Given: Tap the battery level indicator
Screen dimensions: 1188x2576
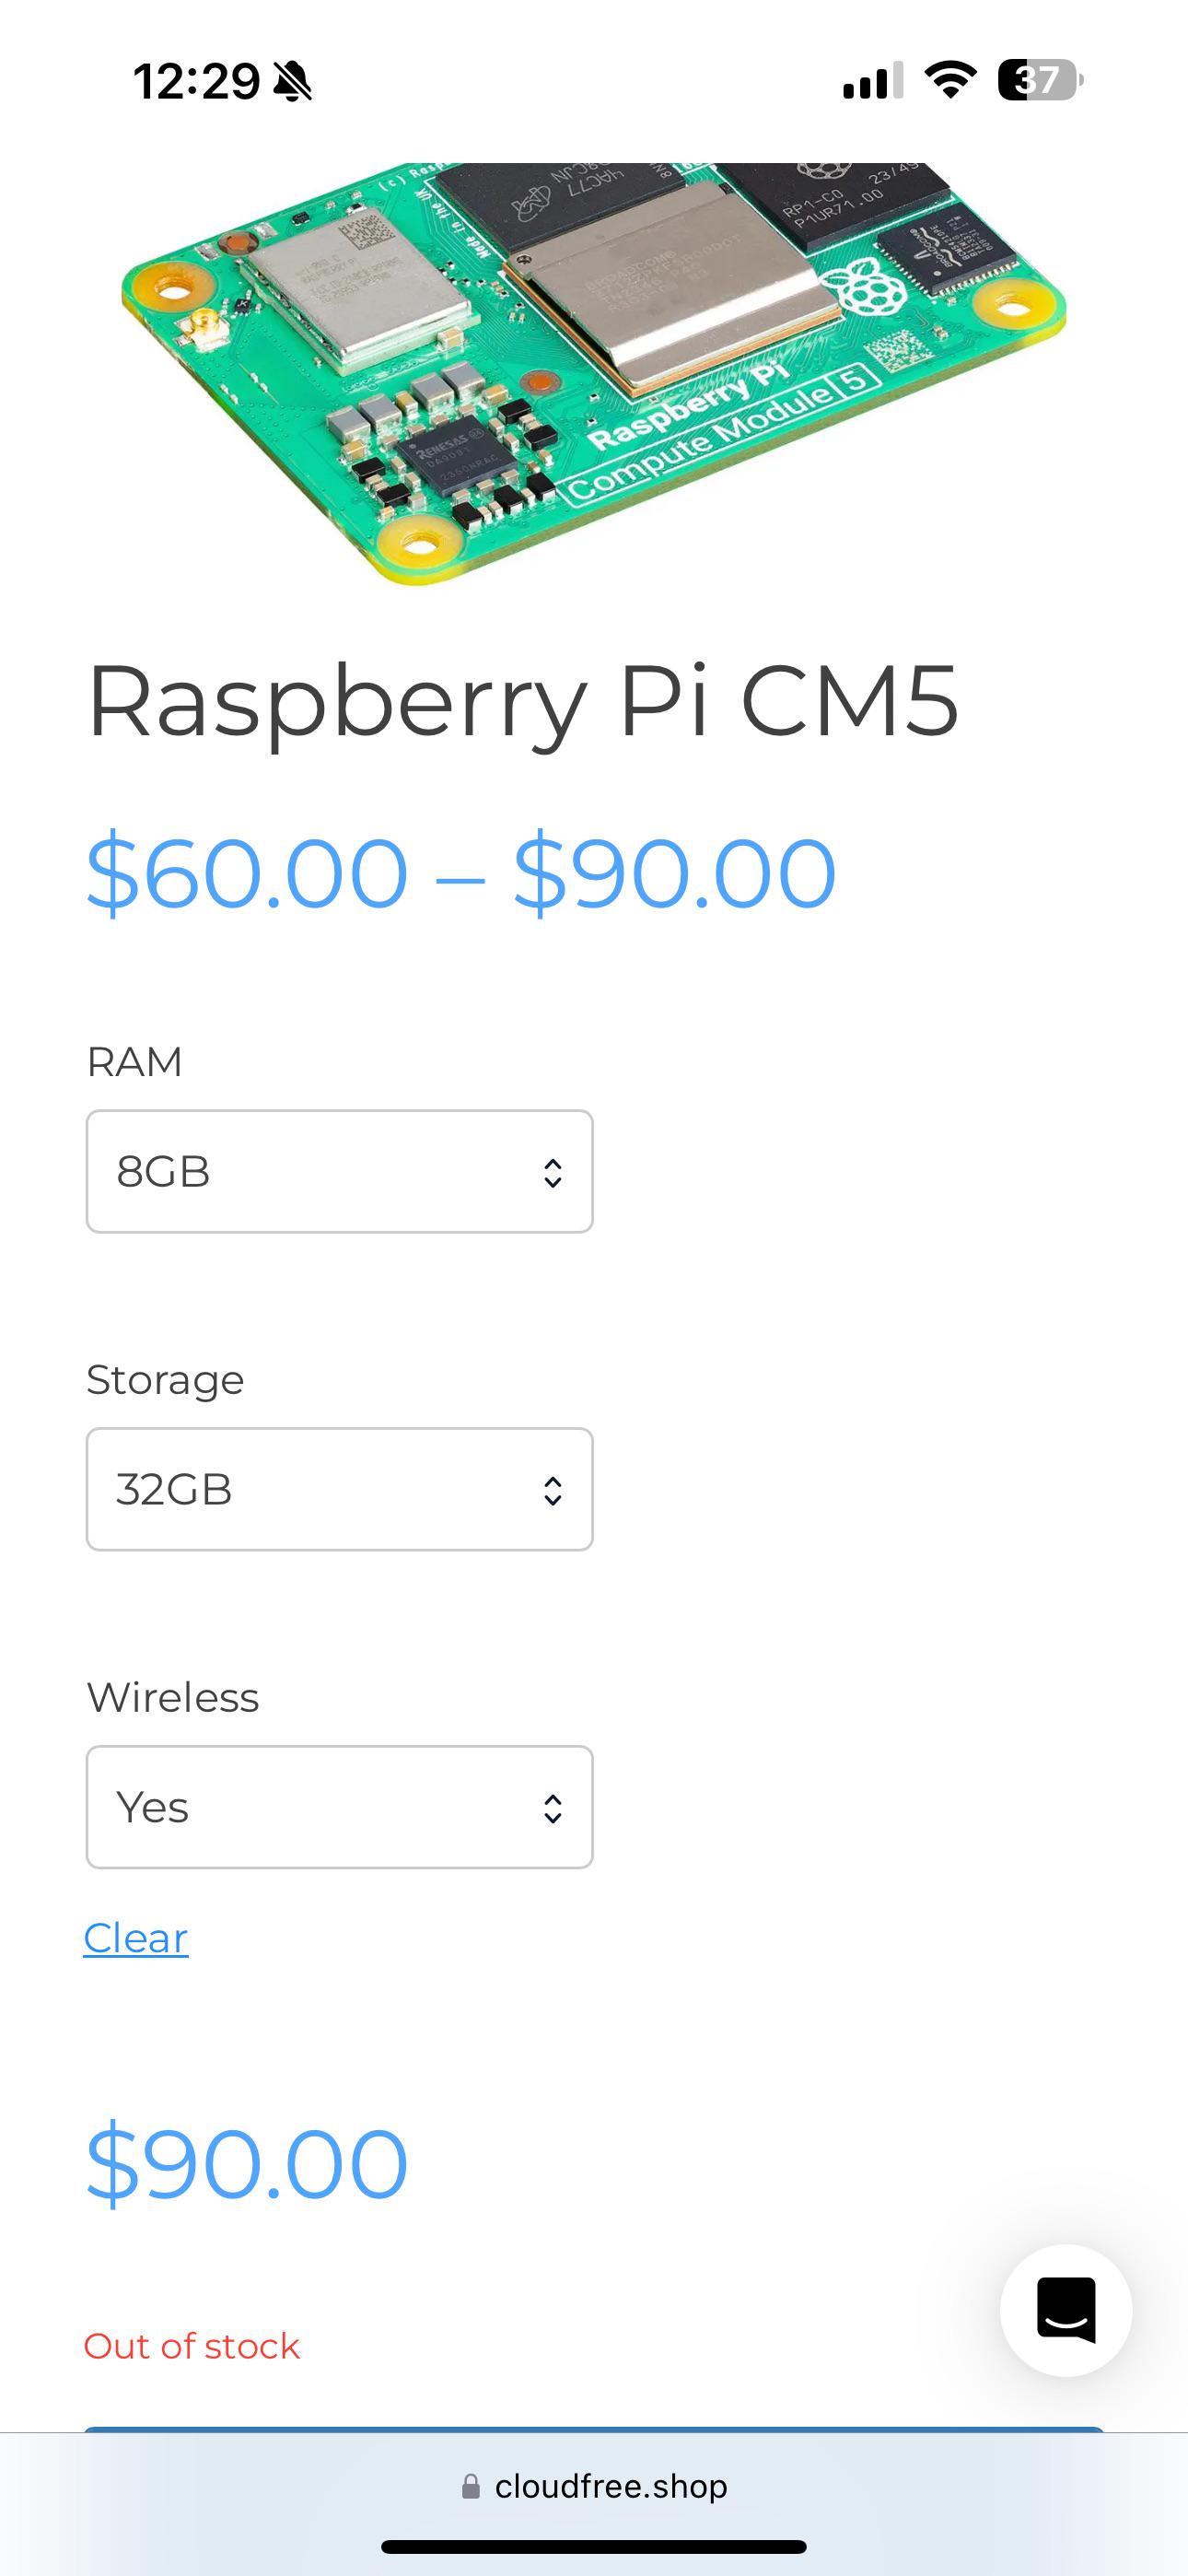Looking at the screenshot, I should coord(1040,80).
